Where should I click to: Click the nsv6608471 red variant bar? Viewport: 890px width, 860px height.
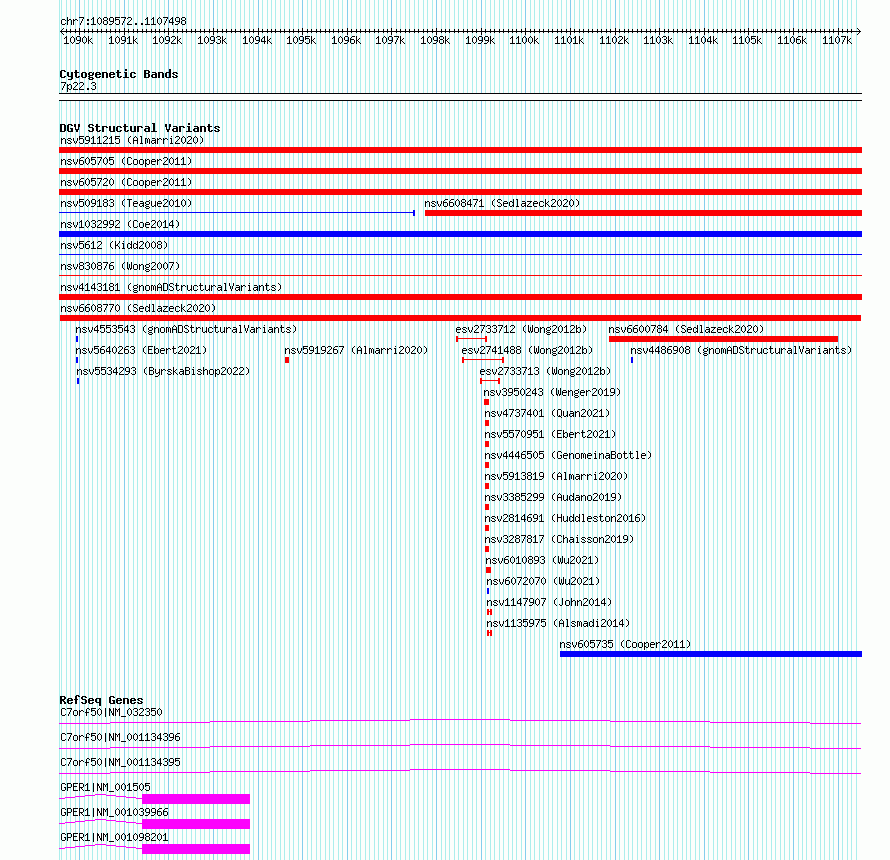point(643,213)
